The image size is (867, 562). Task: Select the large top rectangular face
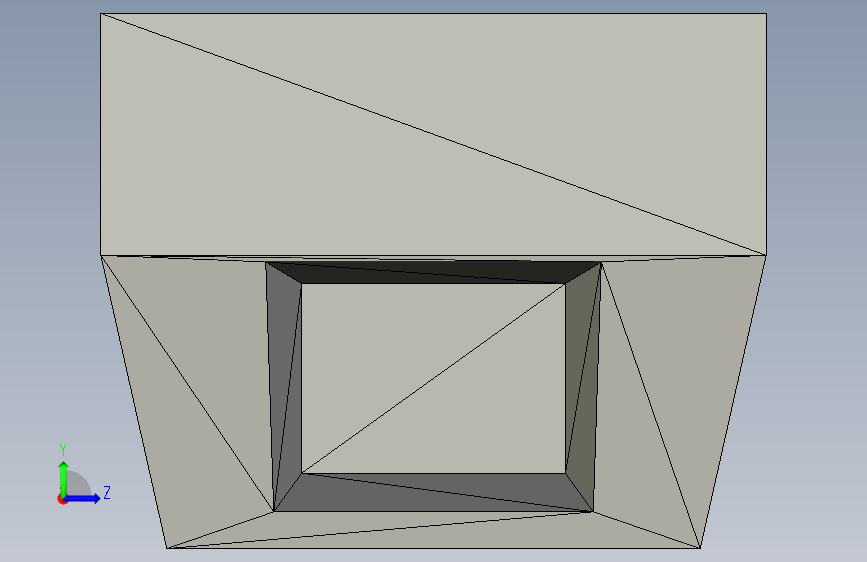coord(433,134)
